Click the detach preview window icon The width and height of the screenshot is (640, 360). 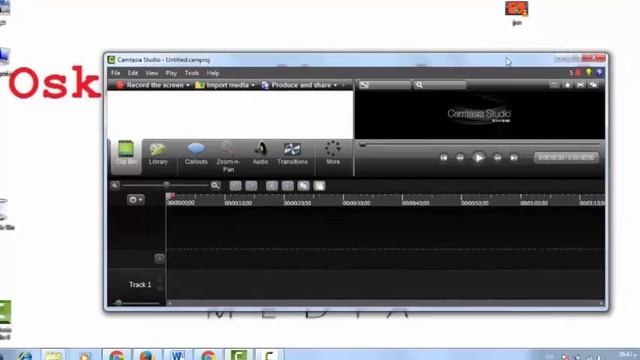point(593,85)
